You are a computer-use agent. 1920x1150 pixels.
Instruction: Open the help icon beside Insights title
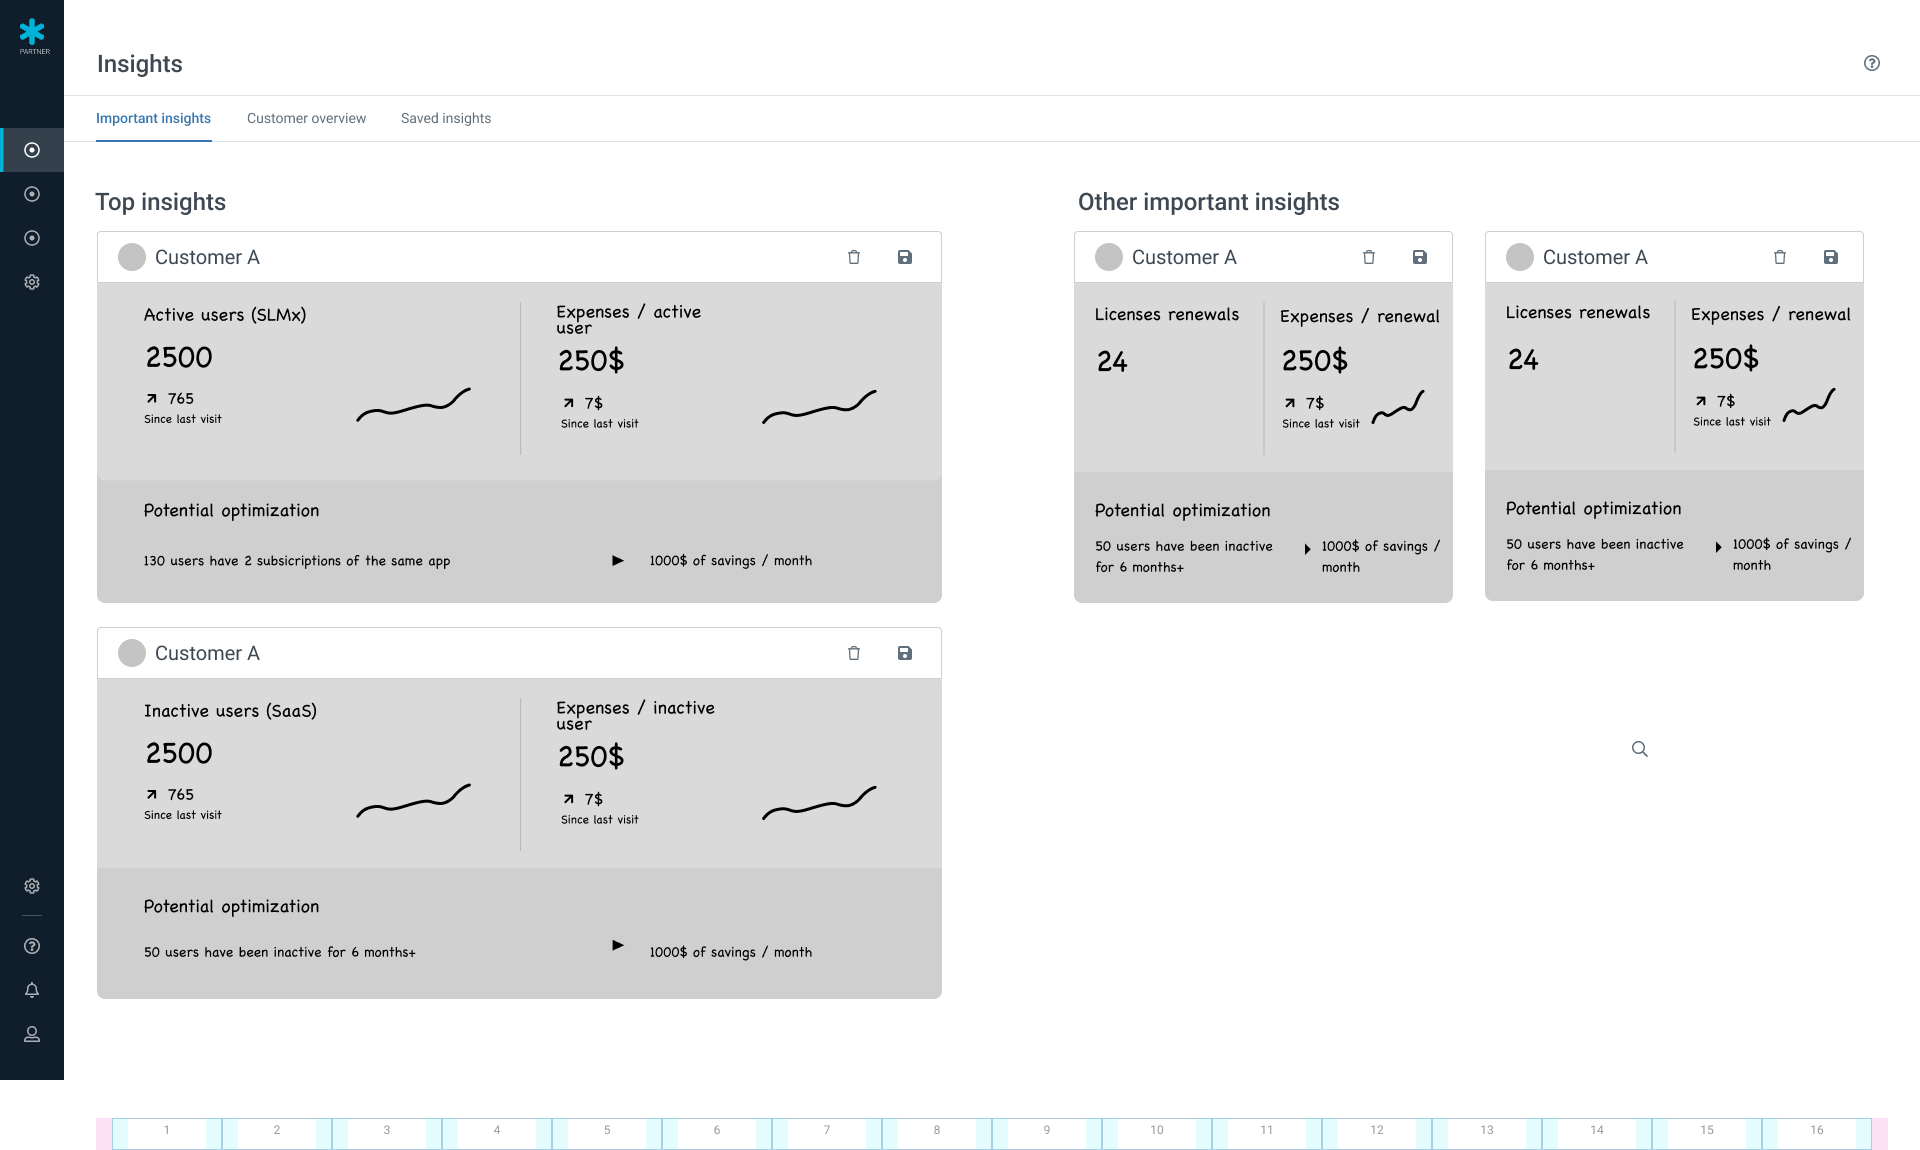click(x=1872, y=63)
